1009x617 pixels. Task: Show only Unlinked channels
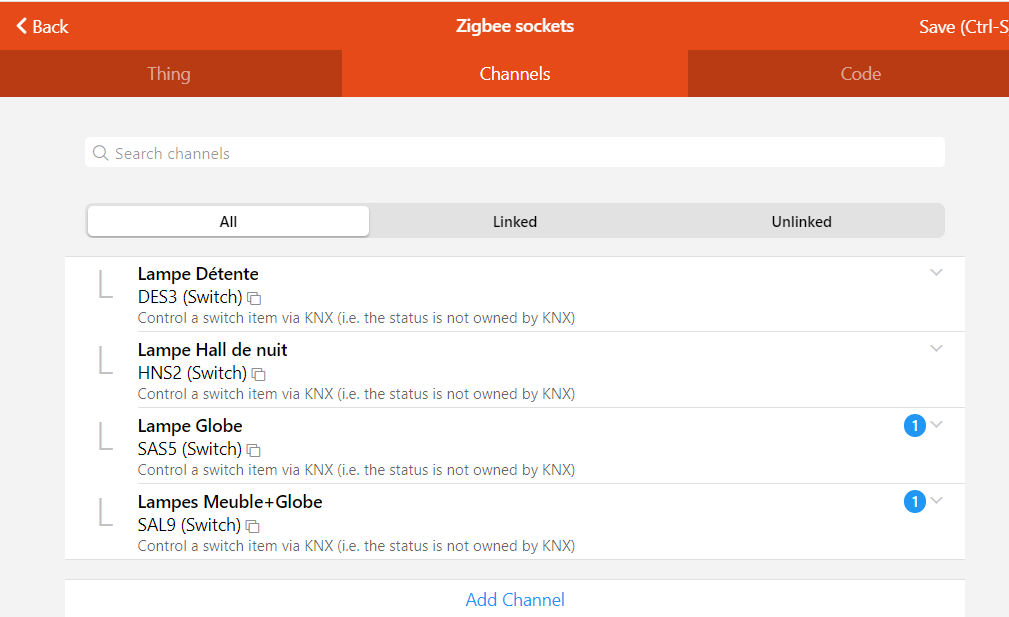click(801, 221)
